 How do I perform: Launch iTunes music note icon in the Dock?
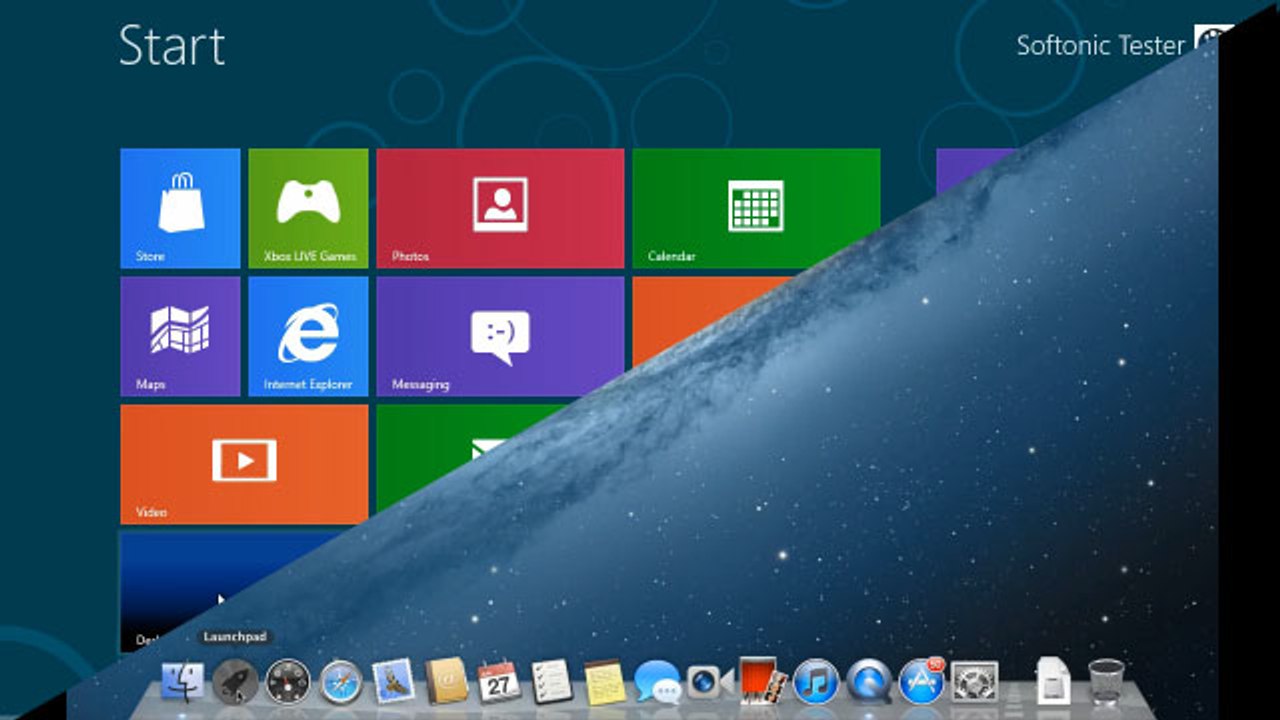pyautogui.click(x=815, y=682)
